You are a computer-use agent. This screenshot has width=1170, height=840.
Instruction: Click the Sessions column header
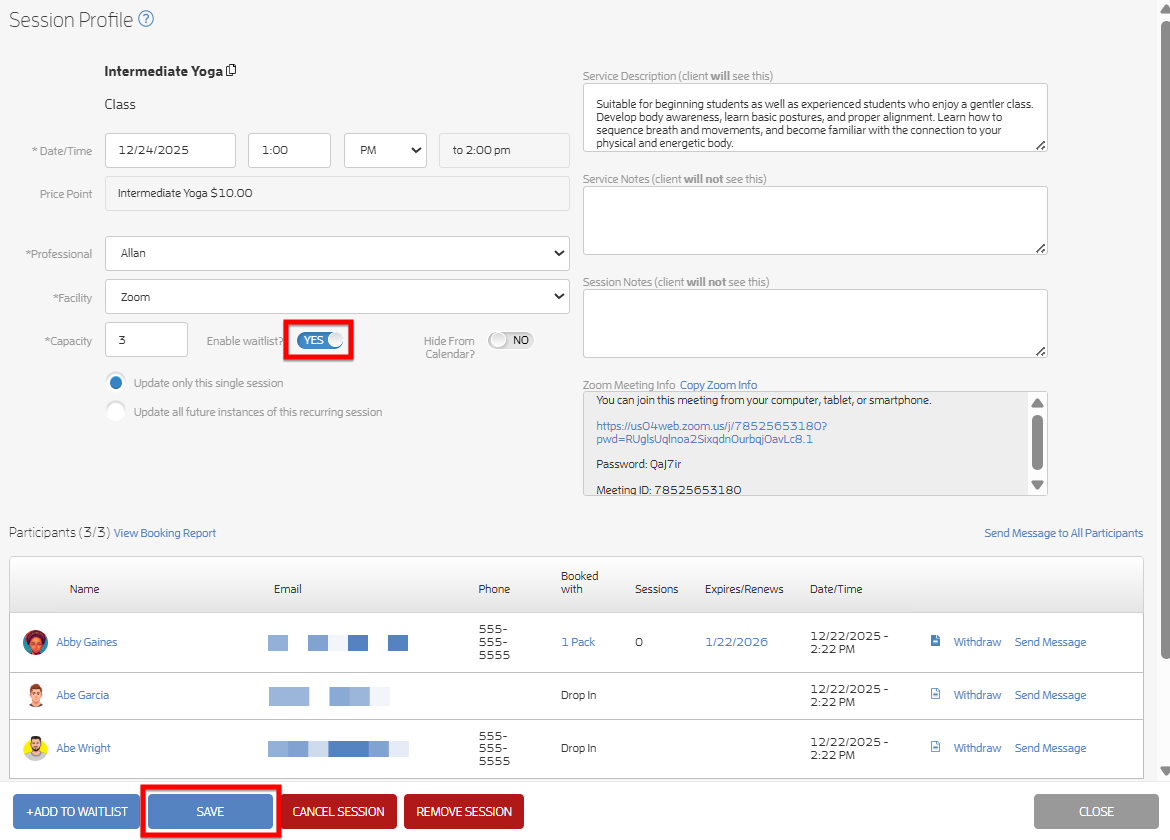(657, 589)
